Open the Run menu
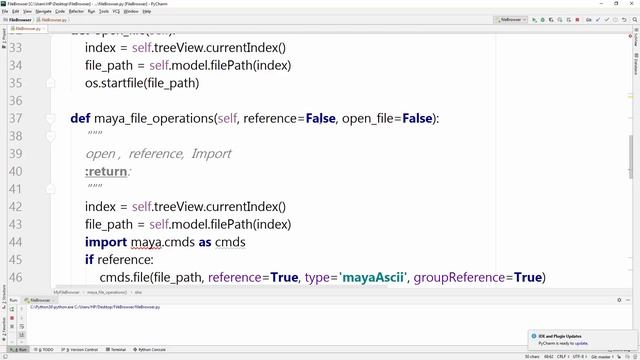Screen dimensions: 640x360 (x=91, y=11)
